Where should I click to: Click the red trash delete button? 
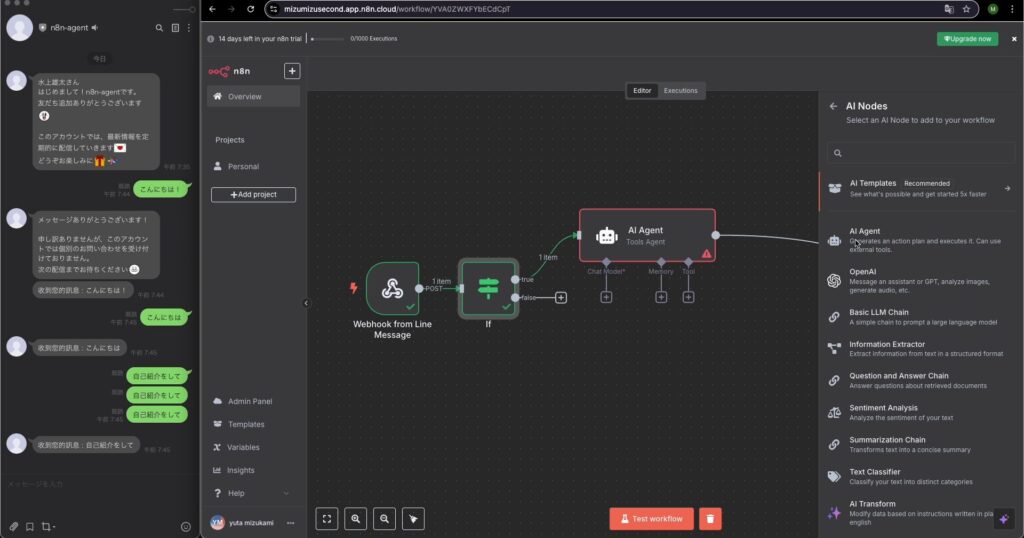[x=711, y=519]
